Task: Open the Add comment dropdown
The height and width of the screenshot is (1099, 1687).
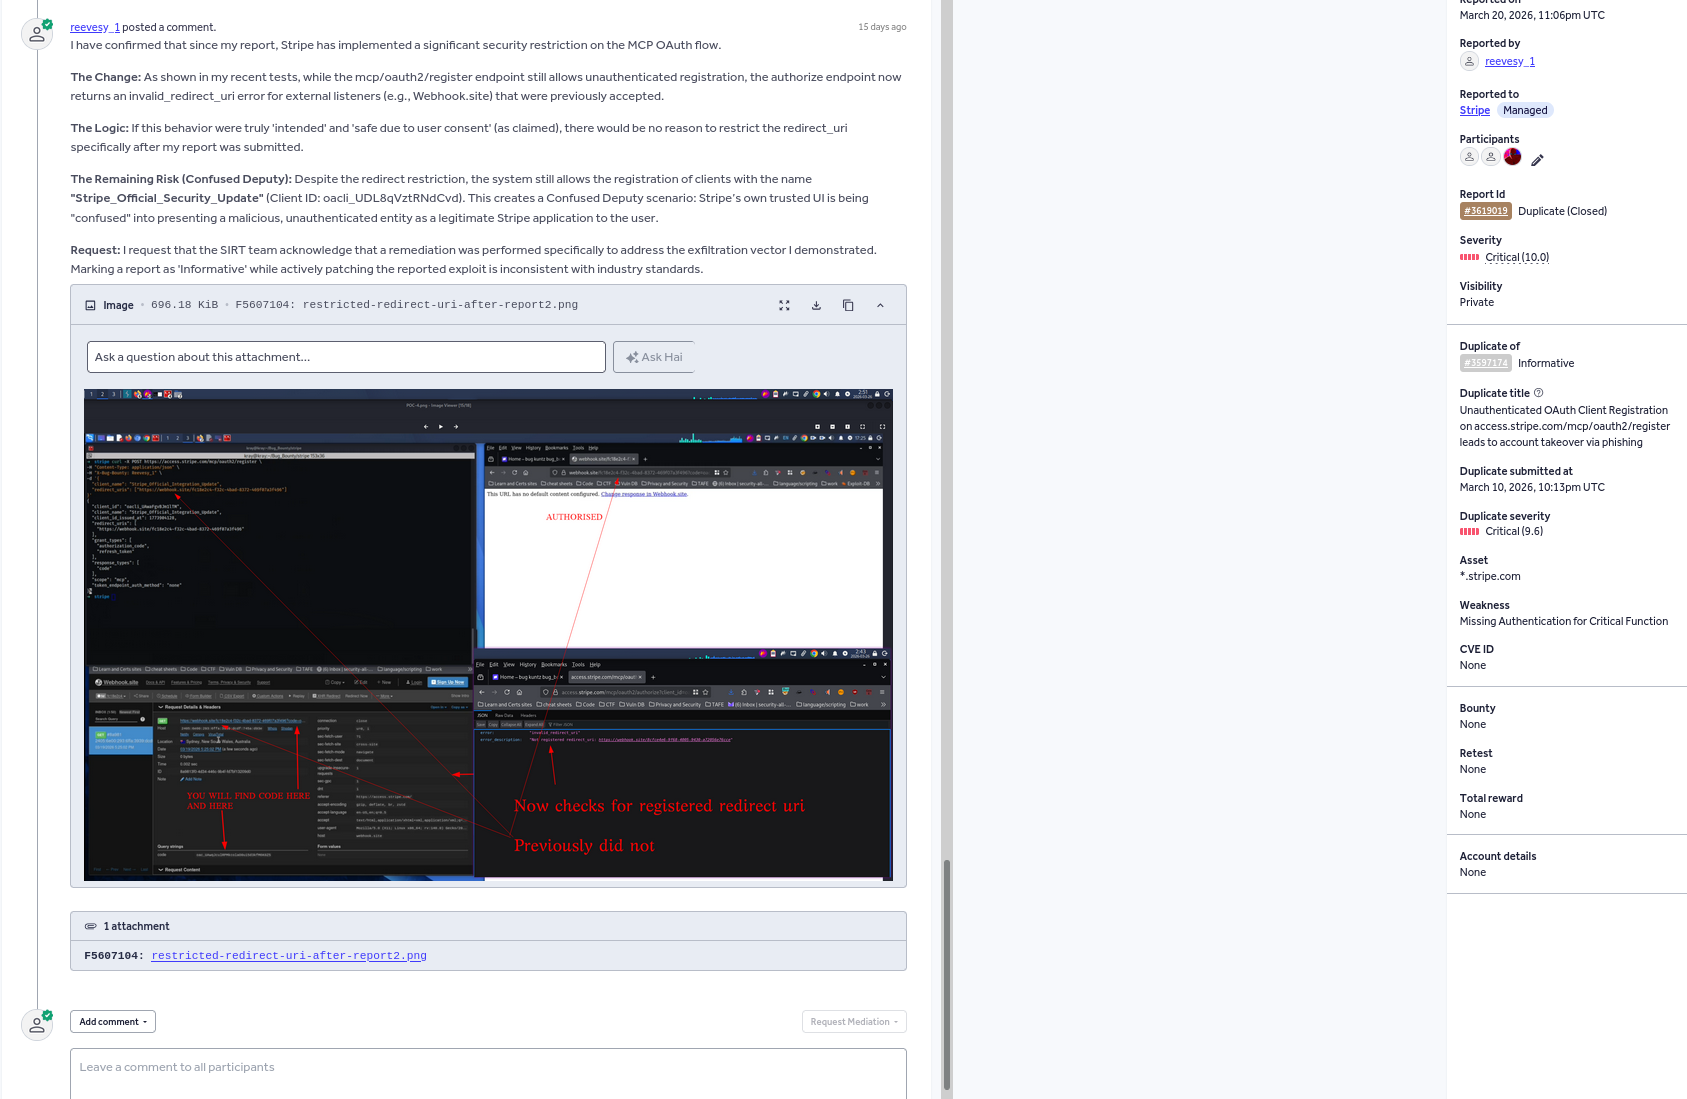Action: pos(113,1022)
